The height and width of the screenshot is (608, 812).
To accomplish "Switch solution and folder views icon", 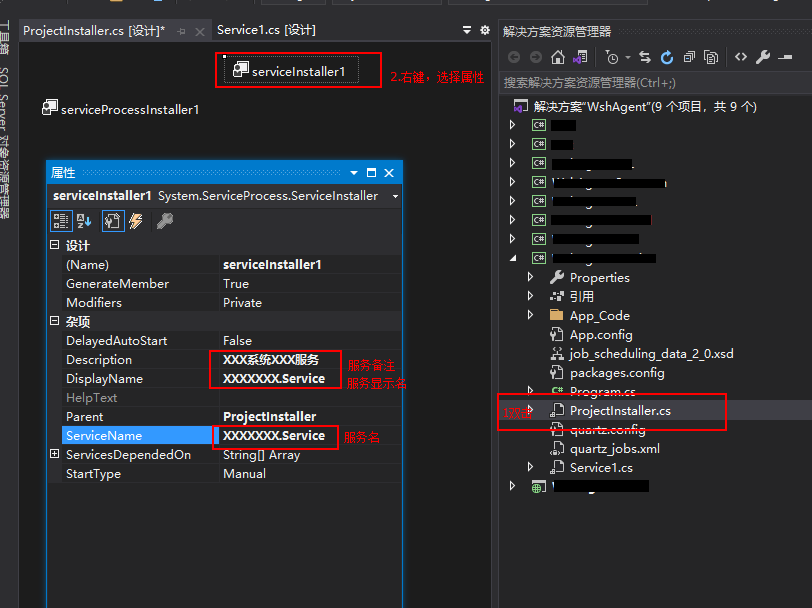I will [580, 57].
